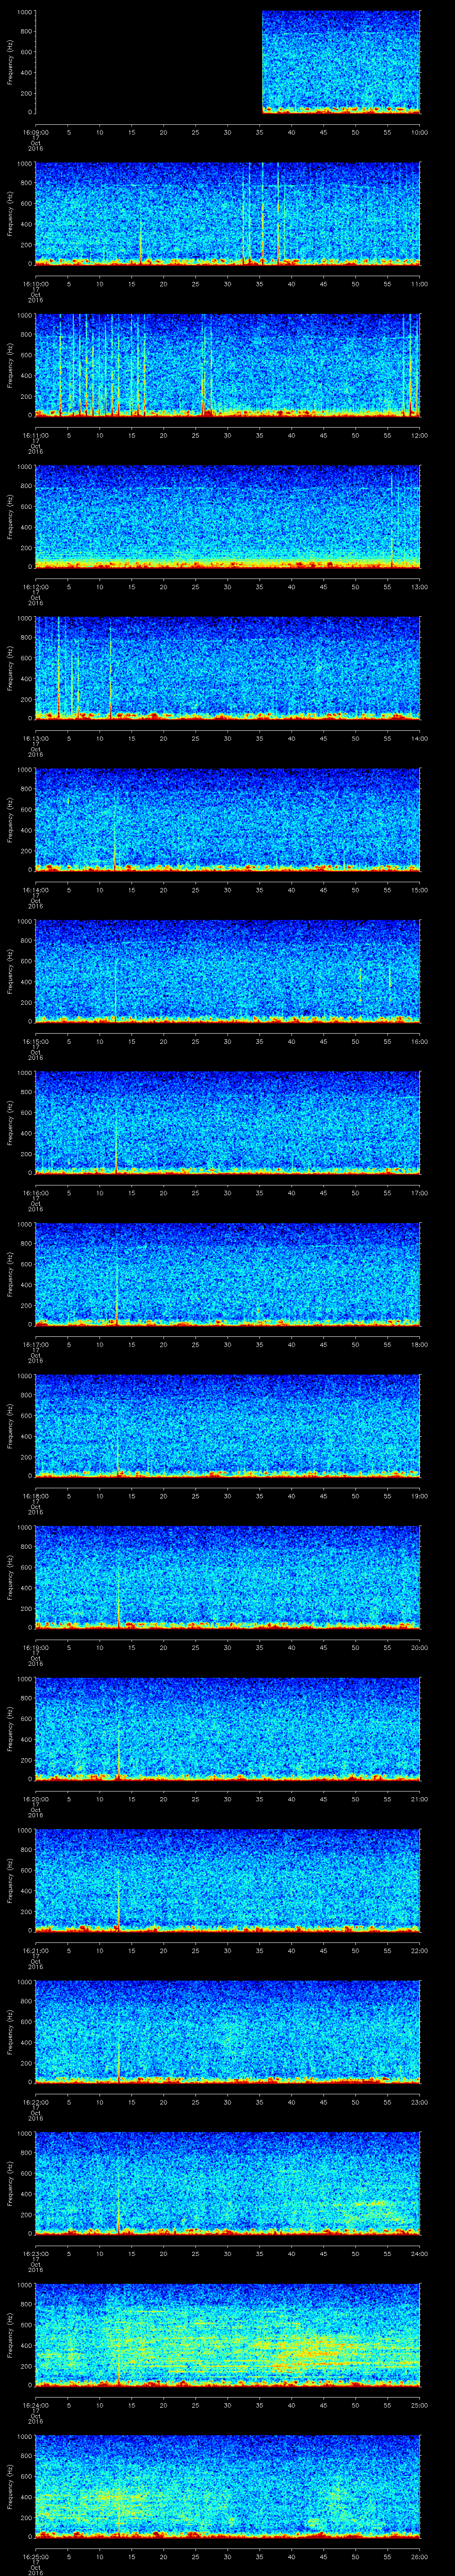Click the time label 16:14:00
Image resolution: width=455 pixels, height=2576 pixels.
(35, 890)
